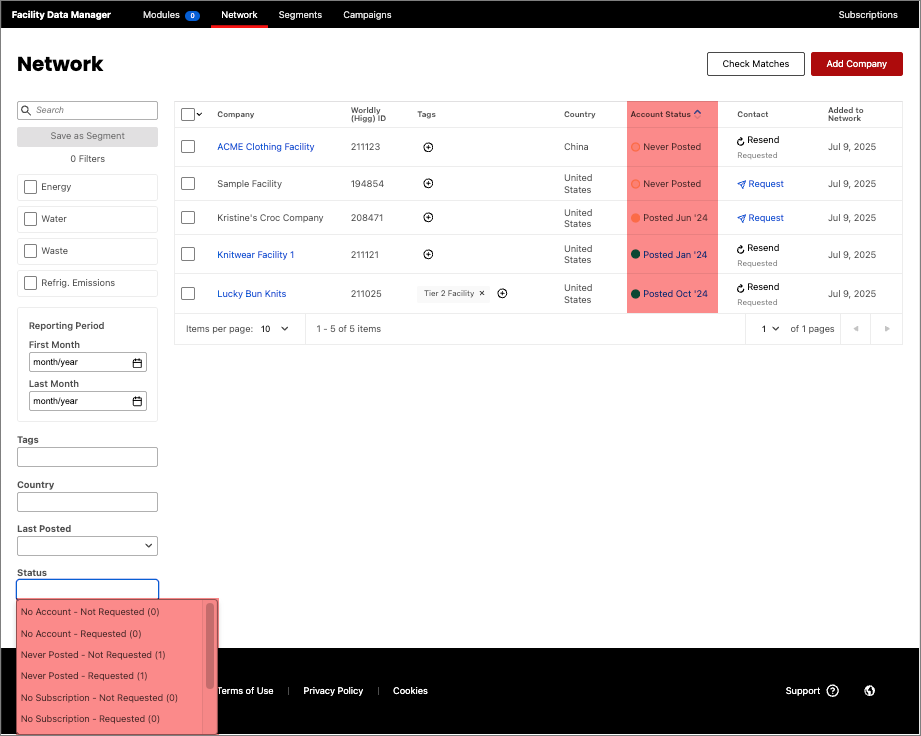Click the globe icon in the footer
The width and height of the screenshot is (921, 736).
(x=868, y=690)
